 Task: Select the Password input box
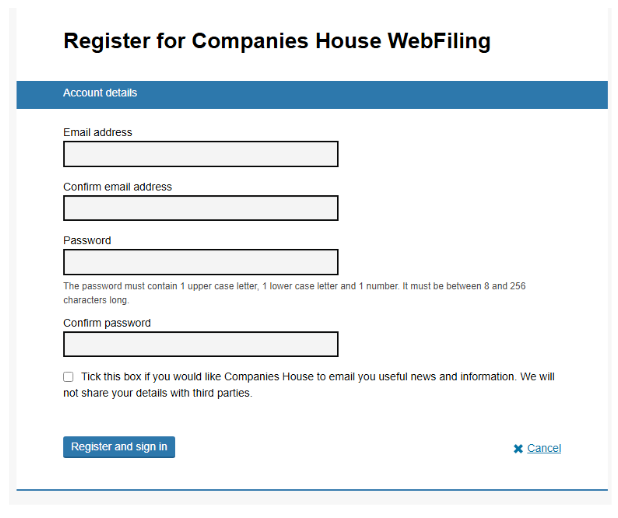200,262
